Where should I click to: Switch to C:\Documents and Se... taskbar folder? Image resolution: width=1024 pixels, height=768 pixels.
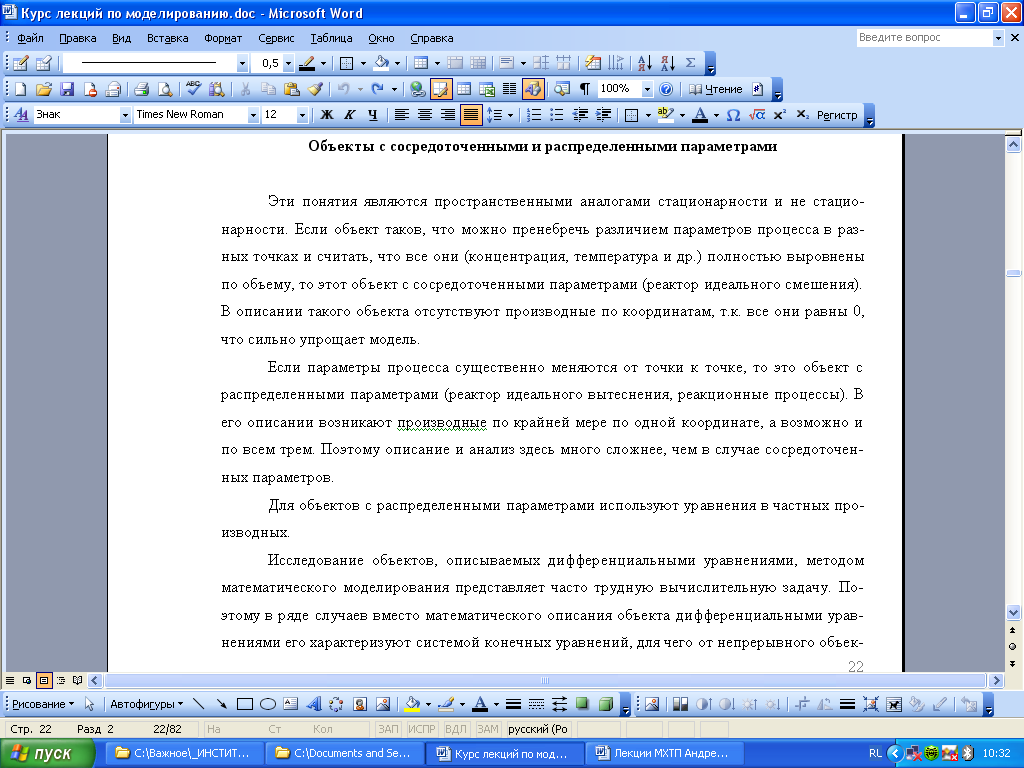[x=344, y=753]
